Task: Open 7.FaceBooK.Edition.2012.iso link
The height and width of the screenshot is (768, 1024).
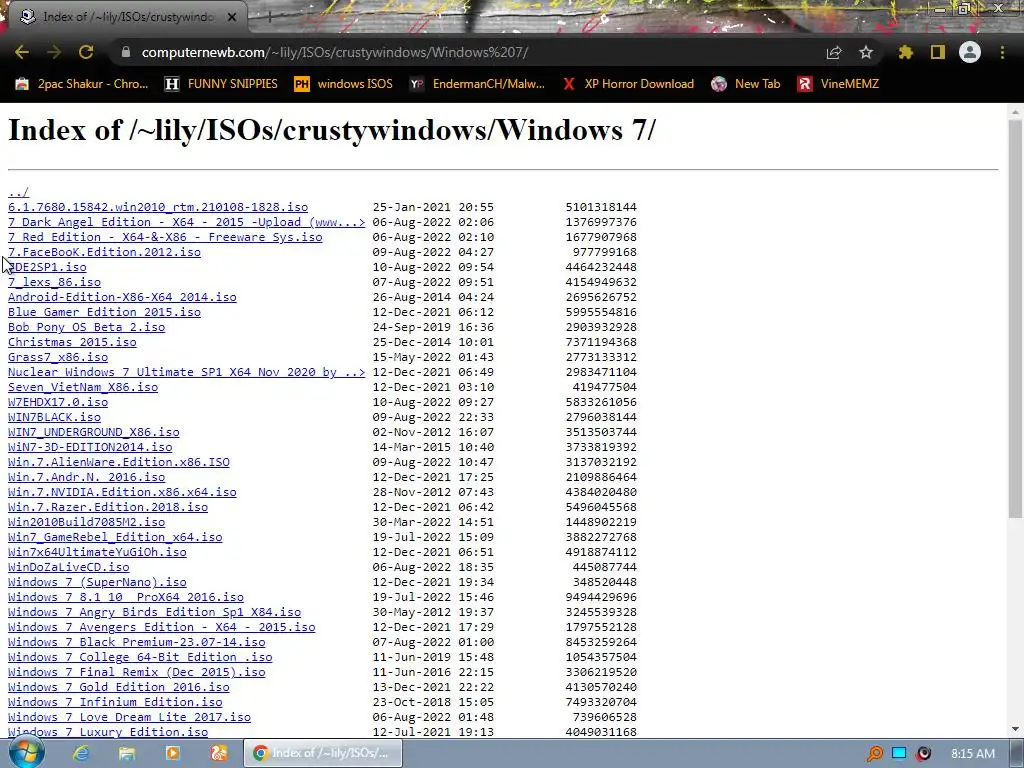Action: pyautogui.click(x=104, y=252)
